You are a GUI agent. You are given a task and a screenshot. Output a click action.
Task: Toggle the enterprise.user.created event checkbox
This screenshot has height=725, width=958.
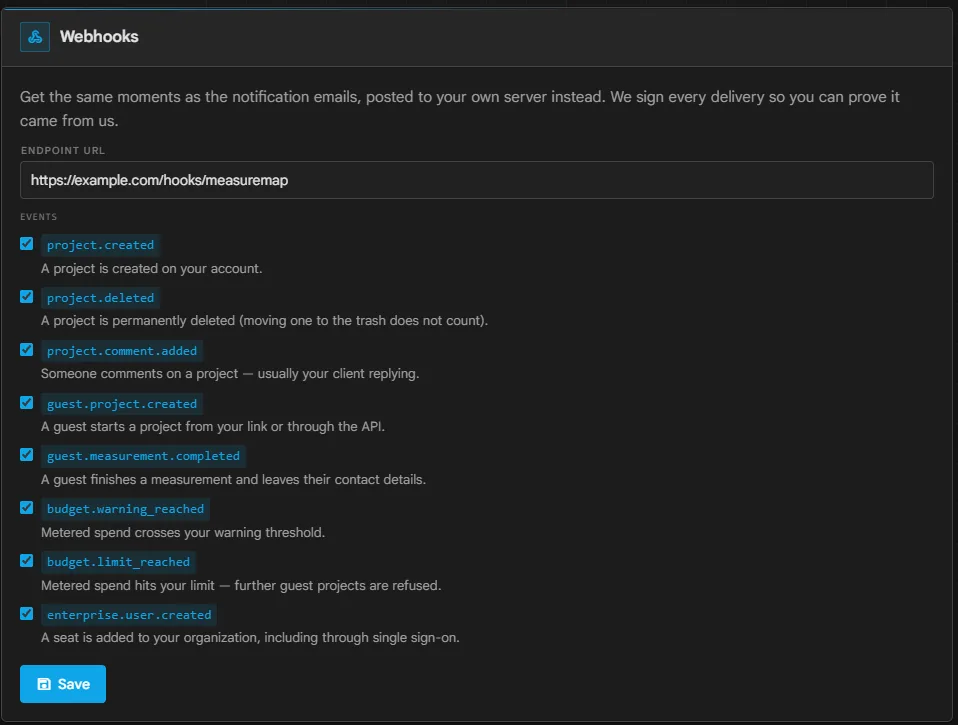pos(26,613)
